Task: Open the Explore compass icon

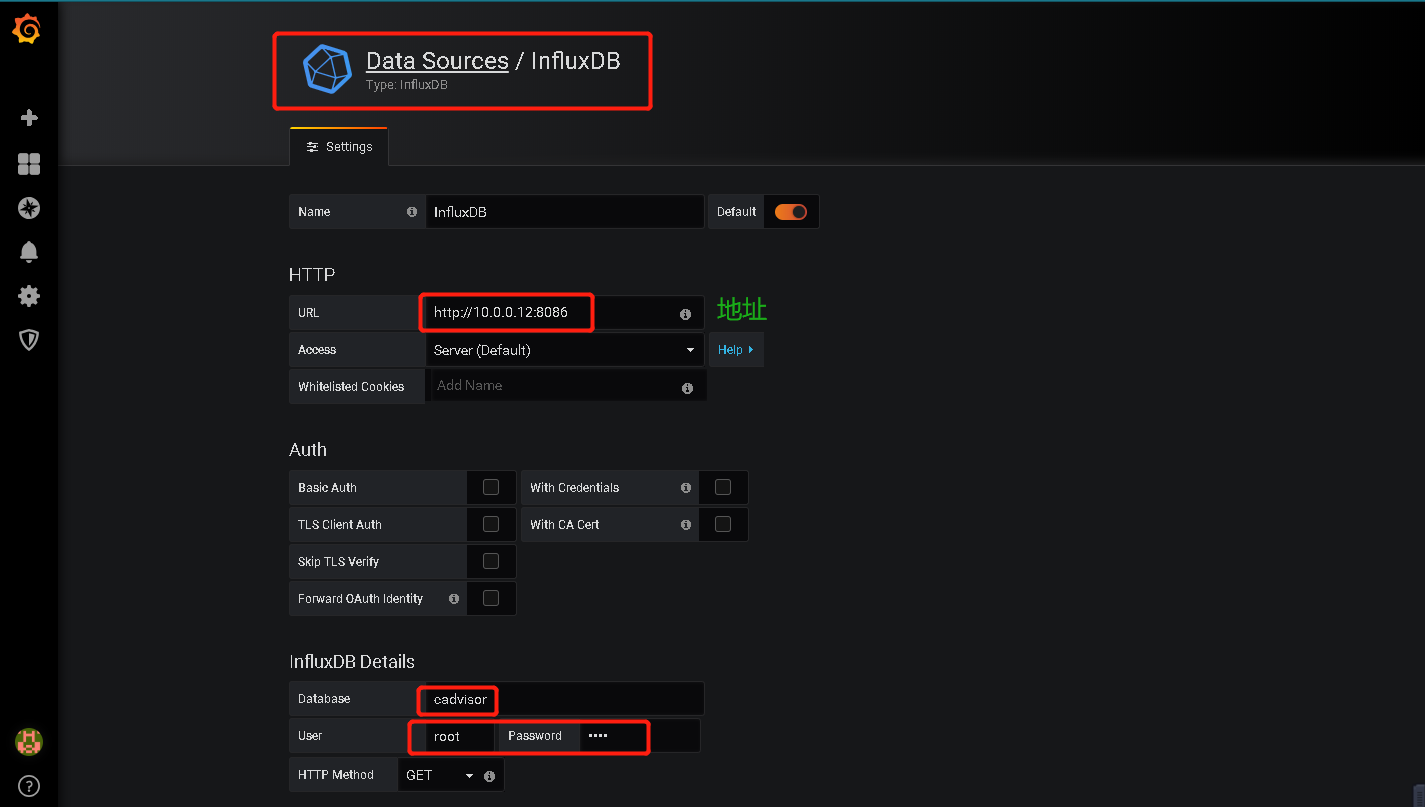Action: tap(29, 208)
